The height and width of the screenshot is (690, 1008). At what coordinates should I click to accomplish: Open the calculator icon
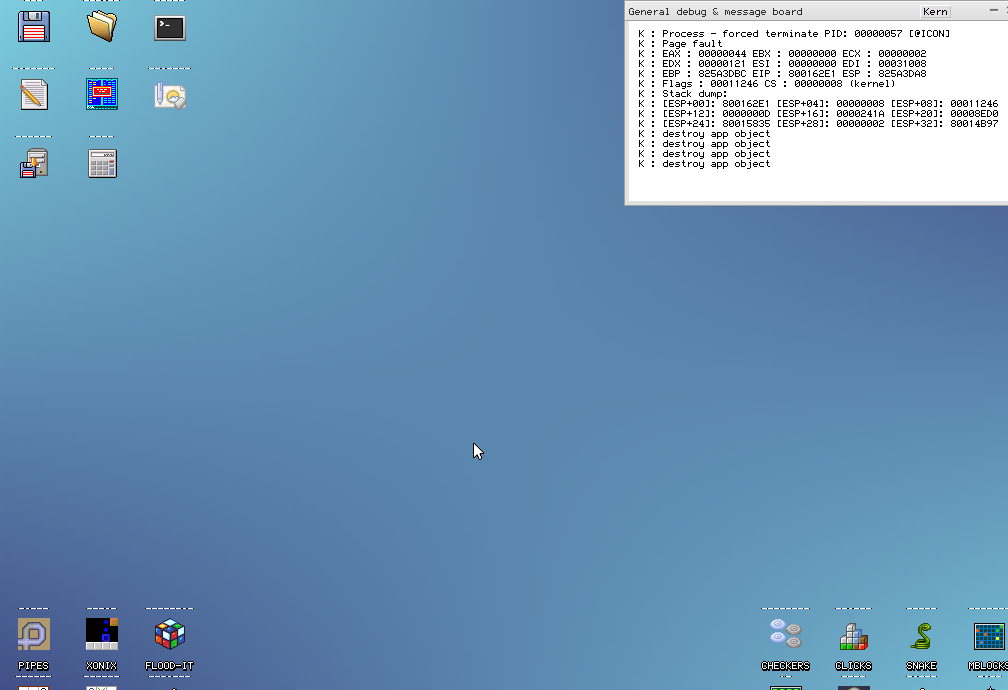pos(102,163)
